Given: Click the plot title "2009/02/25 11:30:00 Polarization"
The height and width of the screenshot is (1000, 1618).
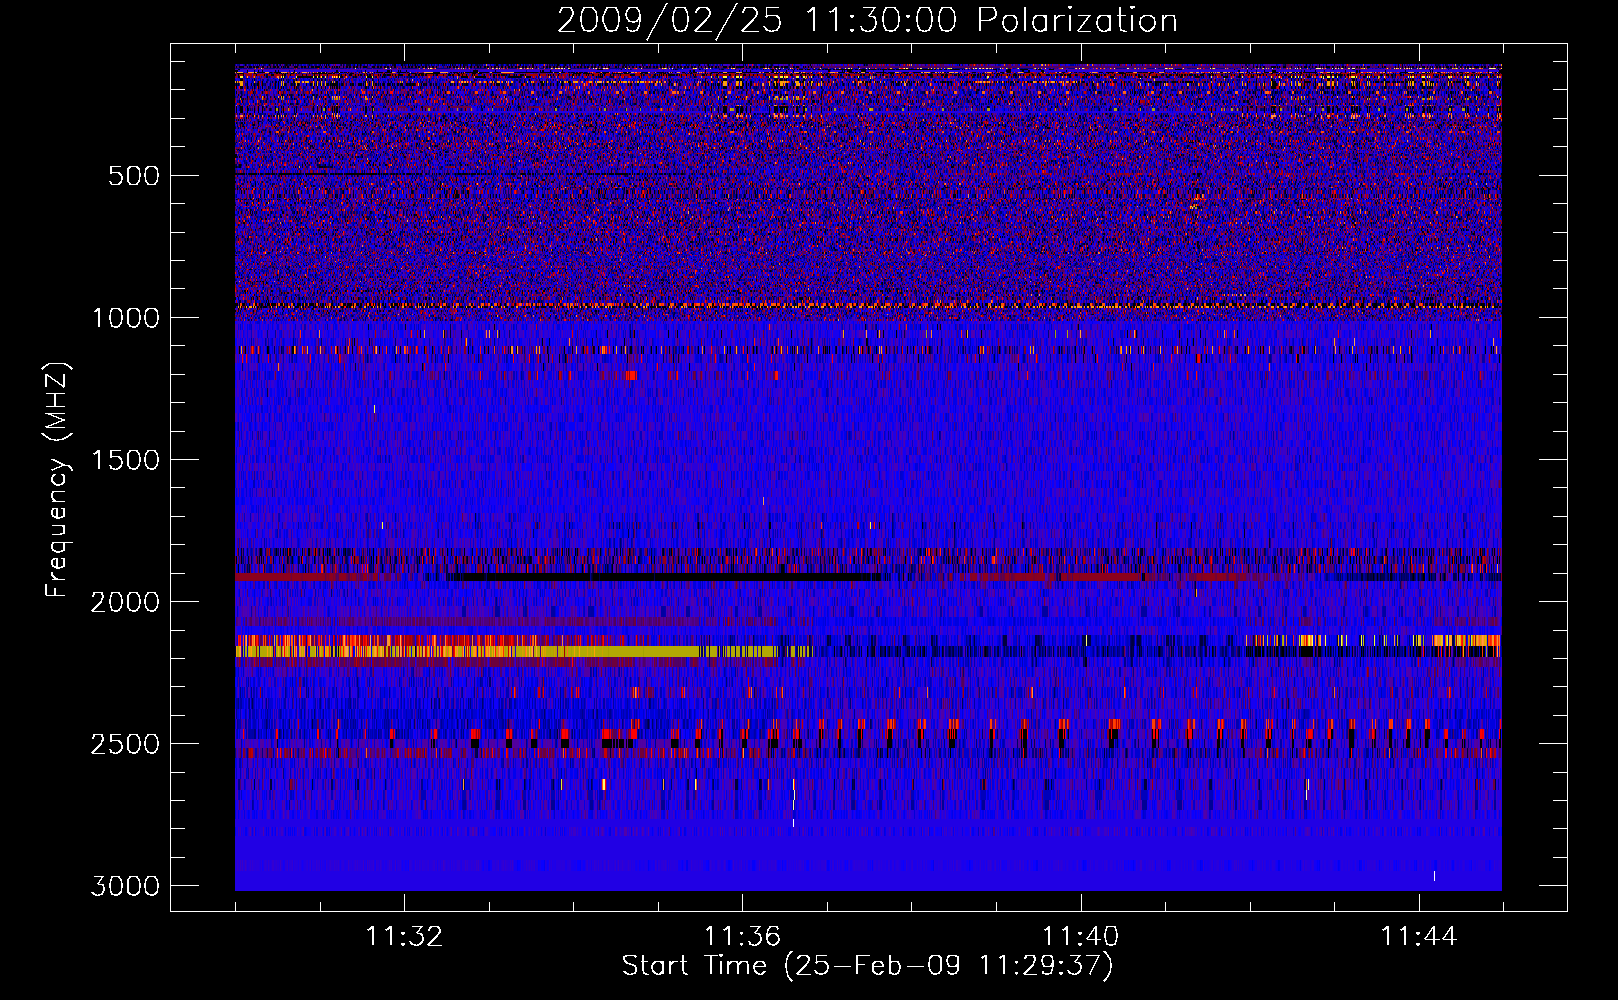Looking at the screenshot, I should point(867,21).
